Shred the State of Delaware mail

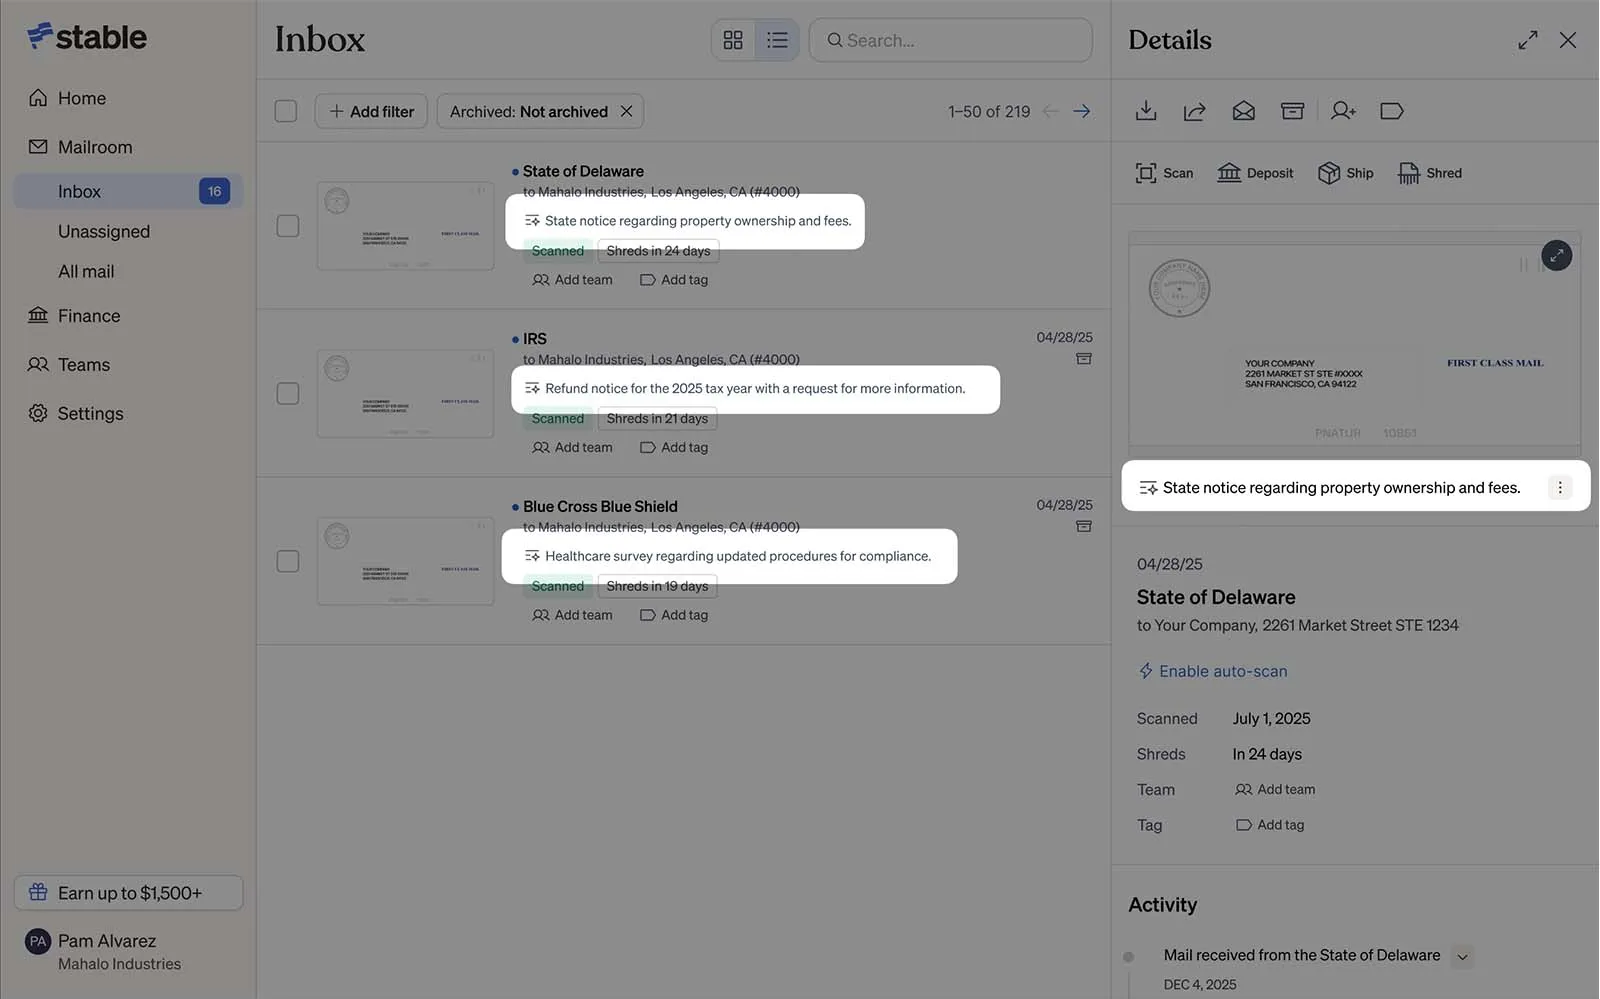(x=1429, y=172)
